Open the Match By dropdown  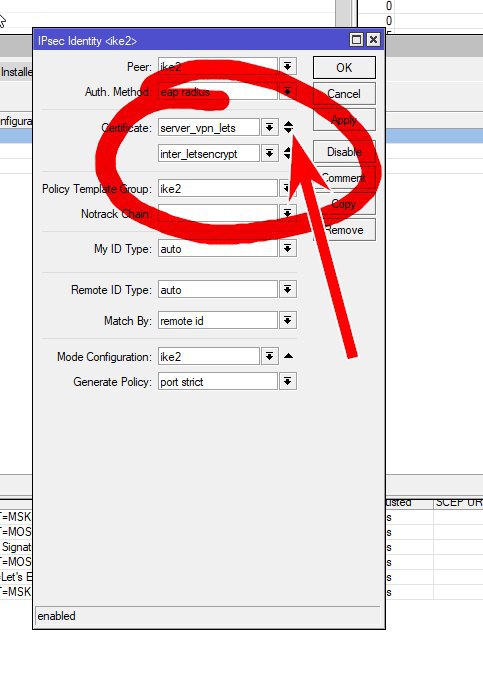coord(287,321)
